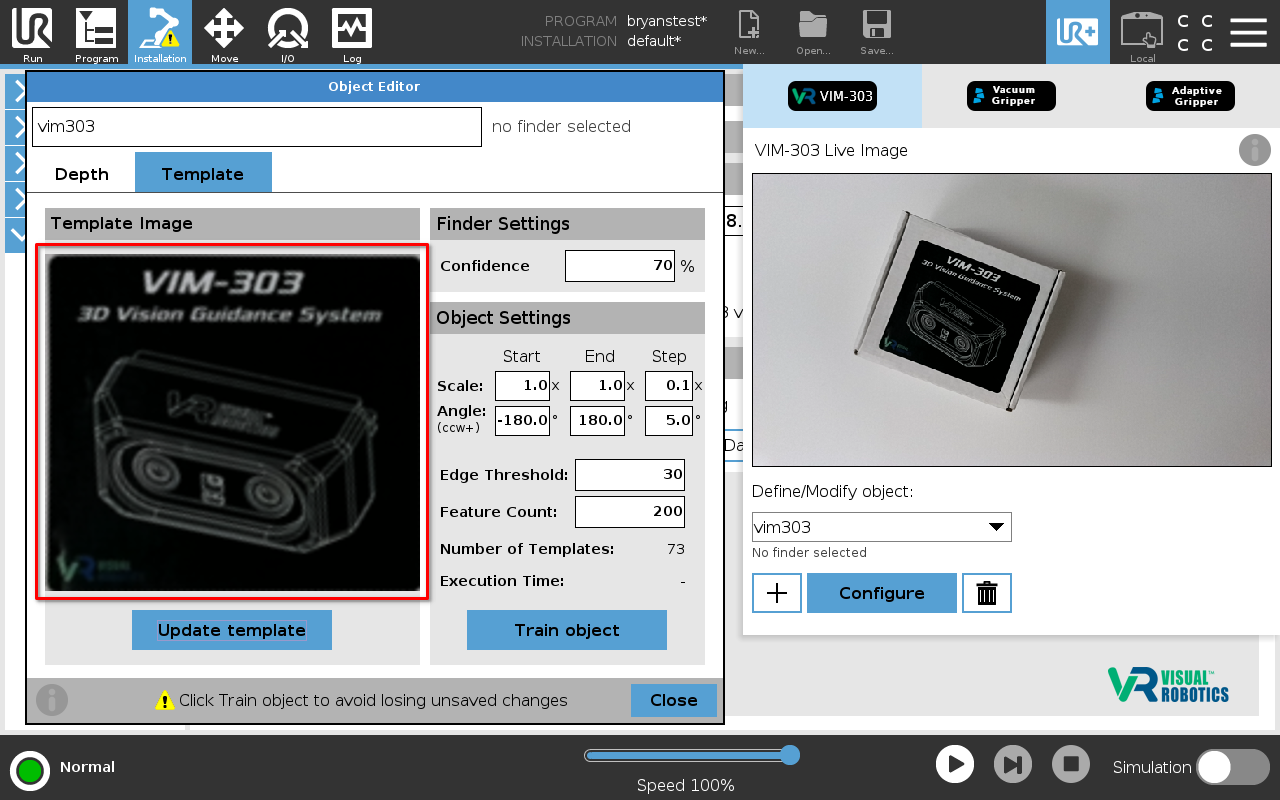Create a new program with New icon
This screenshot has width=1280, height=800.
(x=749, y=32)
